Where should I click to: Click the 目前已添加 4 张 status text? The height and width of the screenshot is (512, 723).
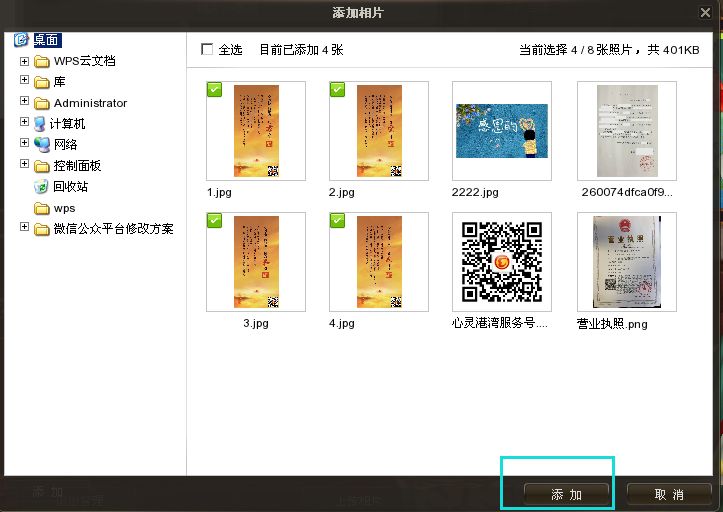point(302,50)
